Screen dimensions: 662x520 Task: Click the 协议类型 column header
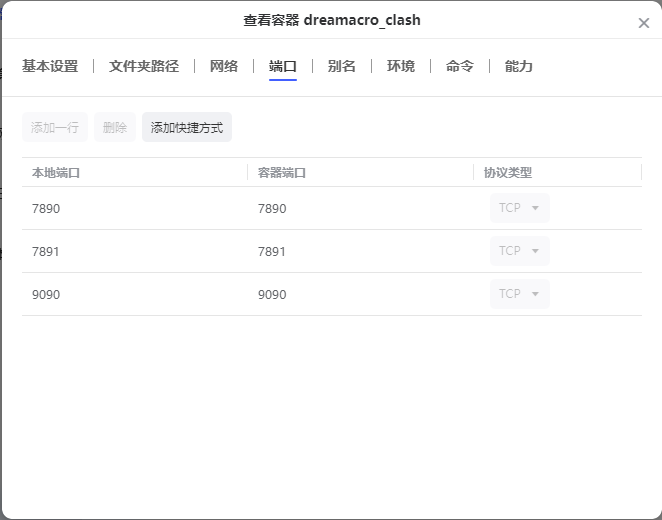pos(508,173)
